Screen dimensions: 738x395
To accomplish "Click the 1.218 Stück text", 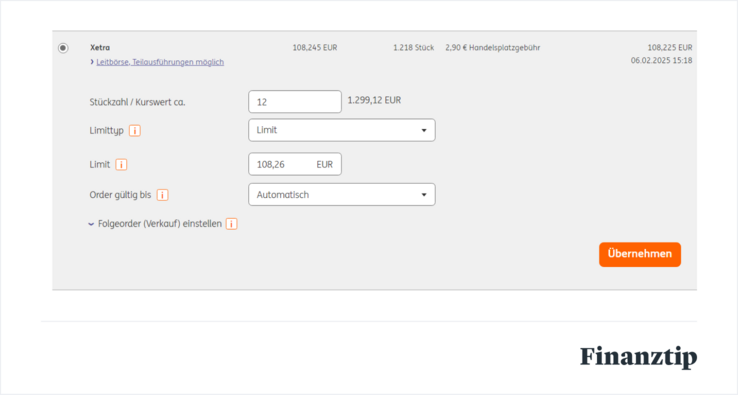I will [x=414, y=48].
